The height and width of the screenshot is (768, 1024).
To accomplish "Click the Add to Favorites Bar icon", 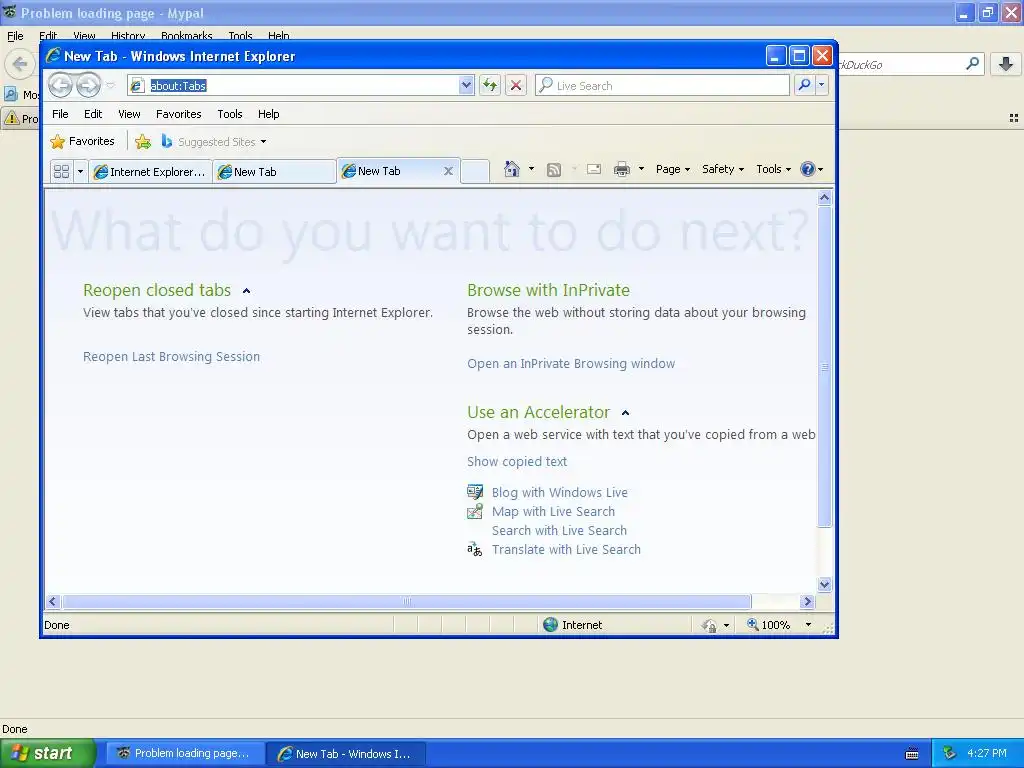I will click(143, 141).
